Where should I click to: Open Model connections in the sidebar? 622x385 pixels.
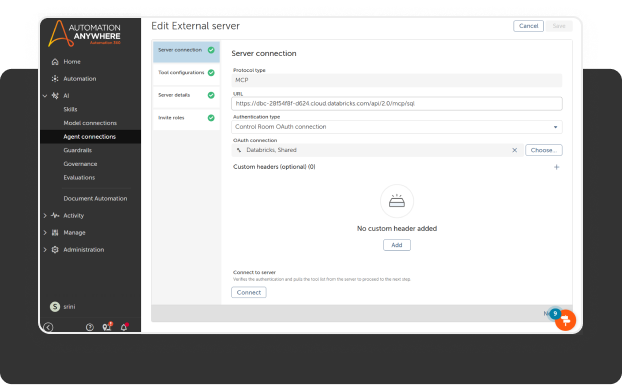pyautogui.click(x=90, y=123)
